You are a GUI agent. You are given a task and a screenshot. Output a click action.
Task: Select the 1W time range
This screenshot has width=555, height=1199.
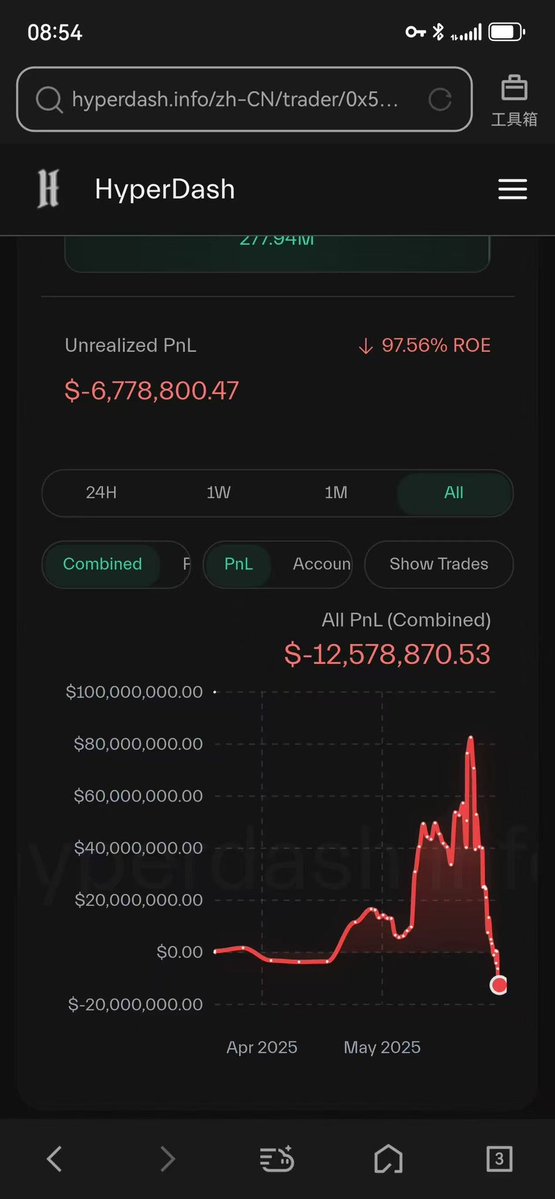click(x=219, y=492)
